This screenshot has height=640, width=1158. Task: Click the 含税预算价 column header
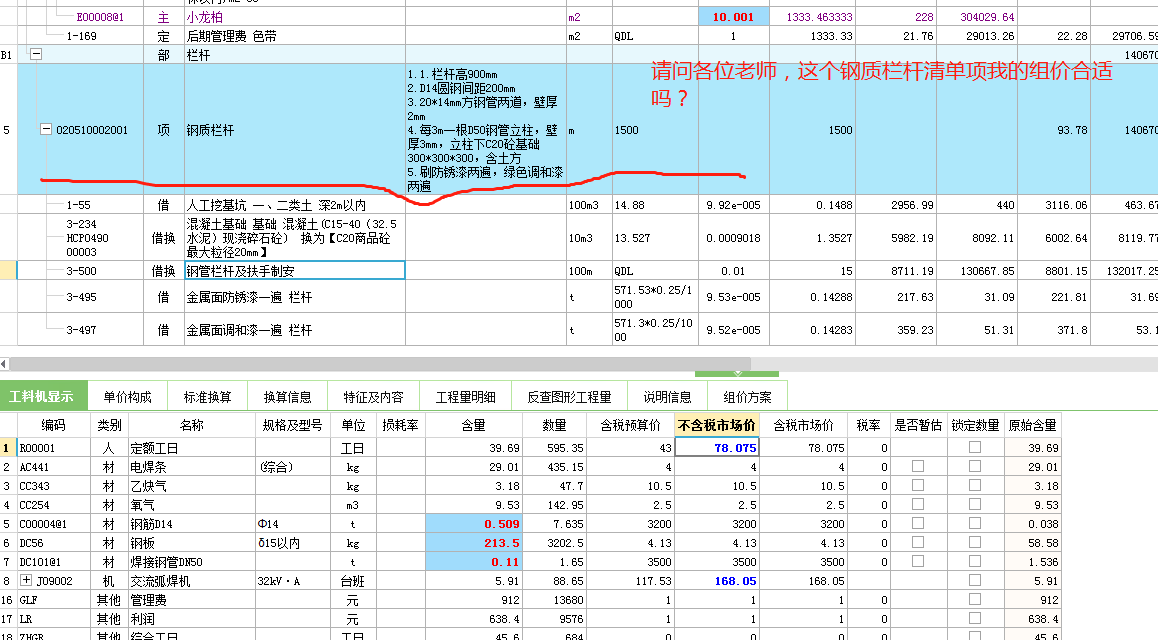pyautogui.click(x=630, y=425)
